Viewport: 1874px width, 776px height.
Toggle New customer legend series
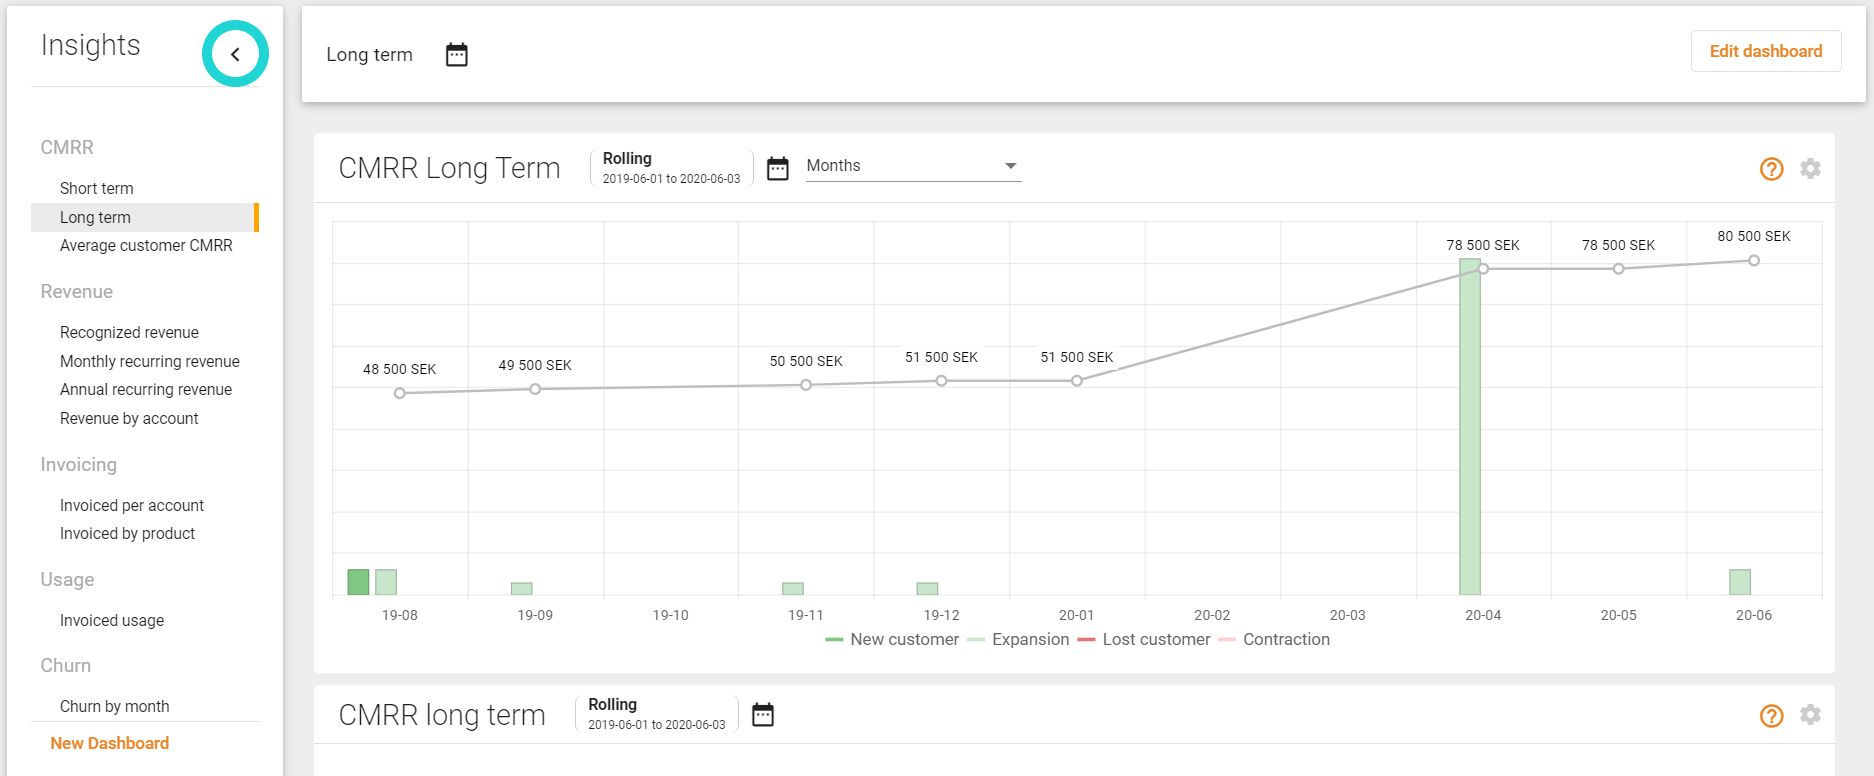(892, 639)
